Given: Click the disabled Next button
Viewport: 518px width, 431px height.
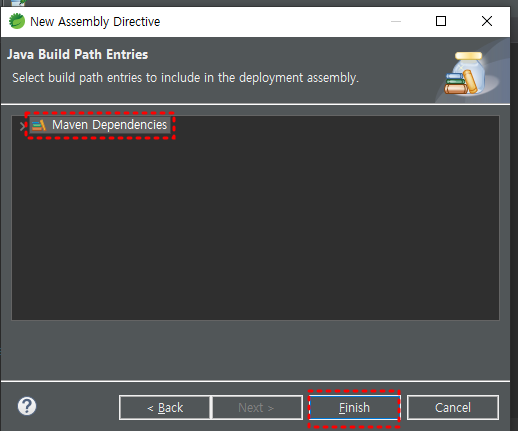Looking at the screenshot, I should pos(257,408).
